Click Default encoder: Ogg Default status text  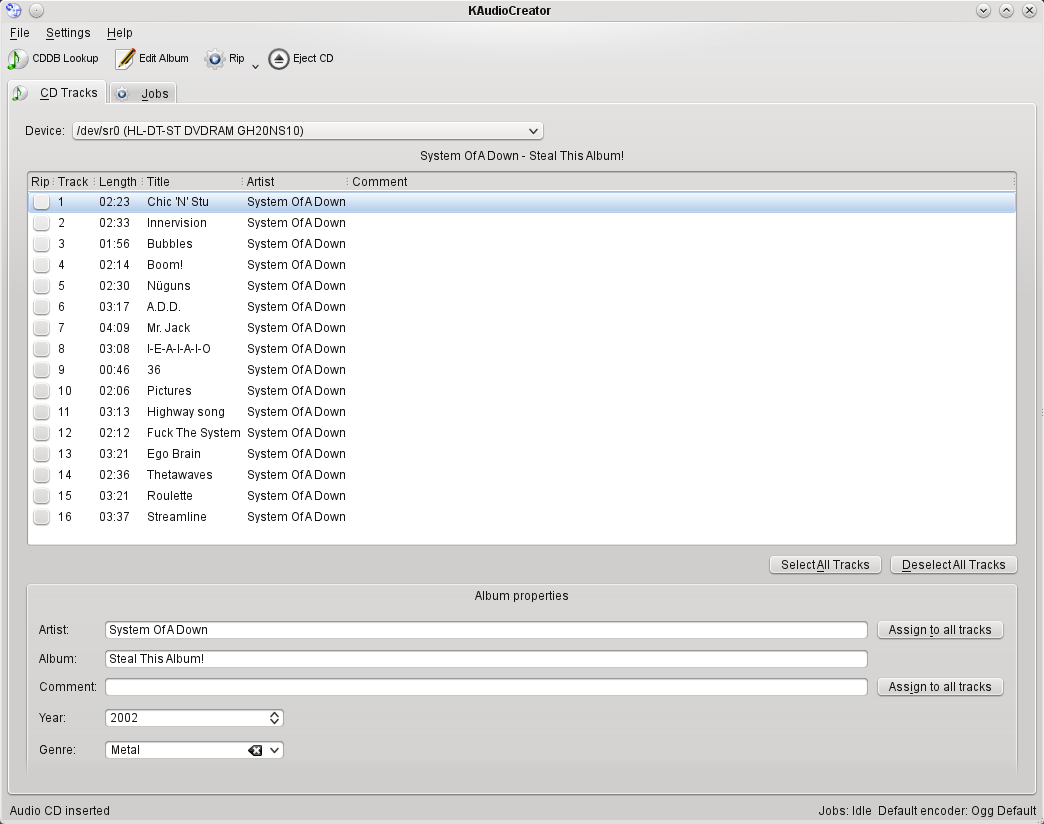click(957, 811)
